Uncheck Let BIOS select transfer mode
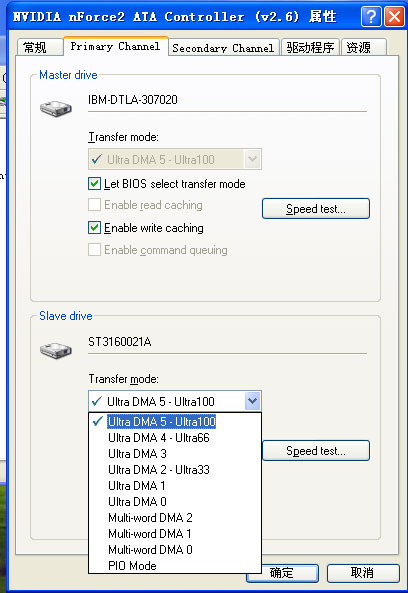The height and width of the screenshot is (593, 408). pos(94,184)
